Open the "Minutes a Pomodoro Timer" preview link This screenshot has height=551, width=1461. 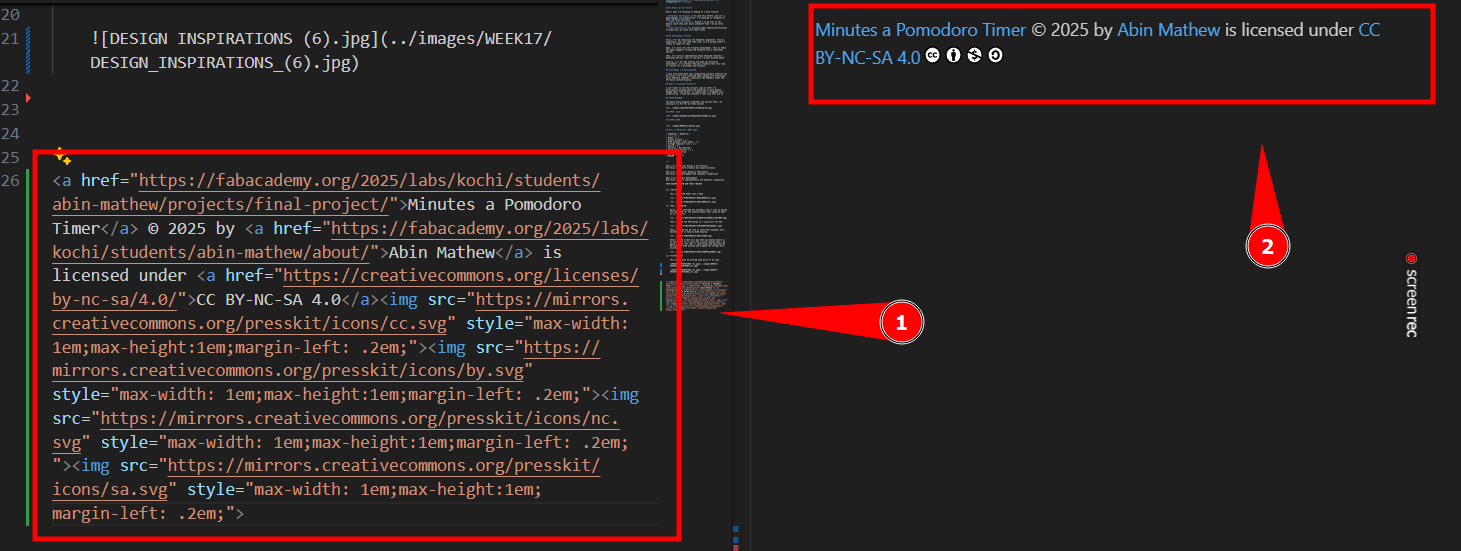921,30
